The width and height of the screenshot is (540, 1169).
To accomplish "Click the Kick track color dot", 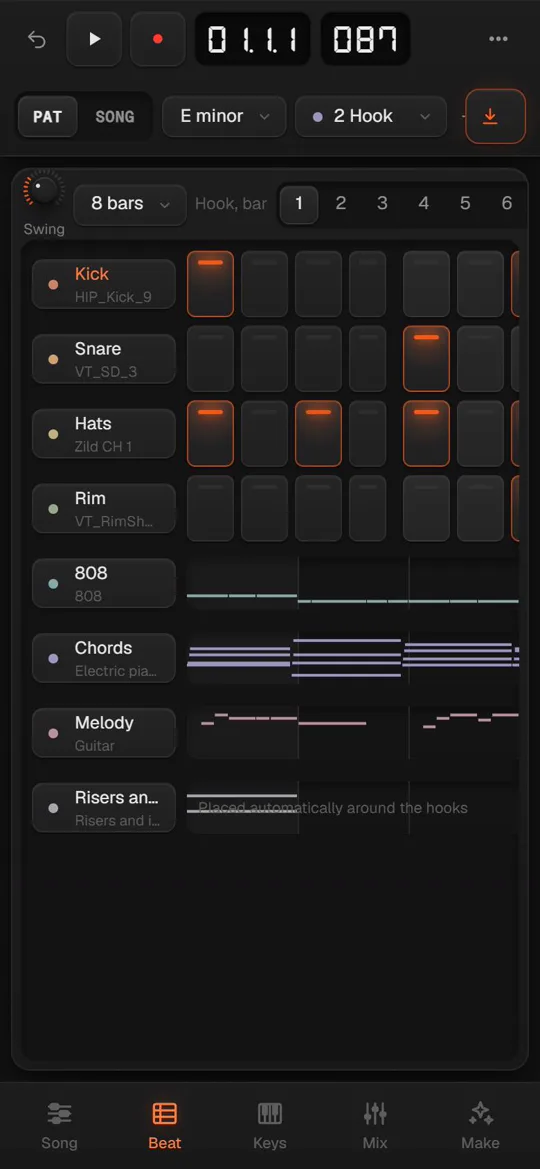I will tap(53, 284).
